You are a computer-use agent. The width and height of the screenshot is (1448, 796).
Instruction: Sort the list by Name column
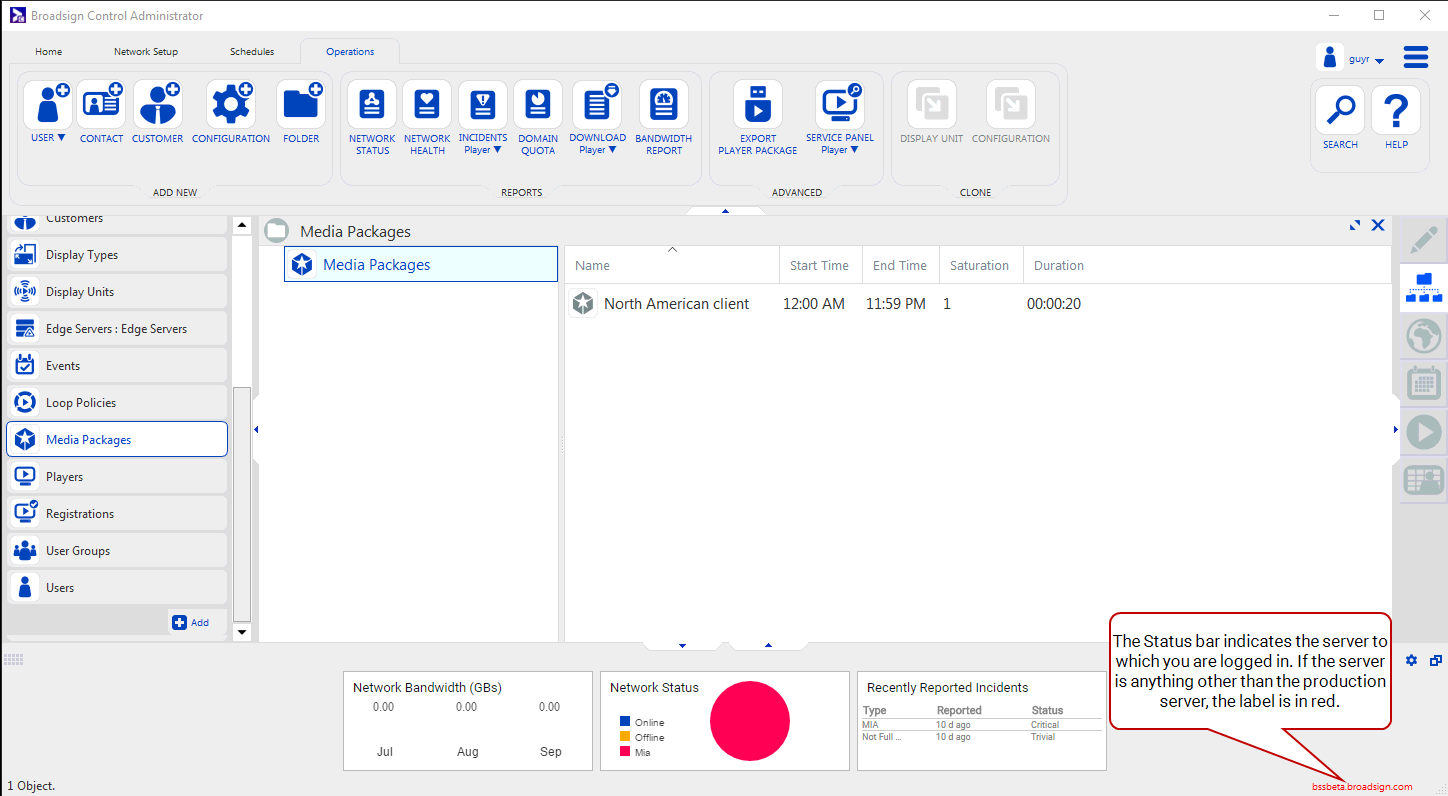pos(672,265)
